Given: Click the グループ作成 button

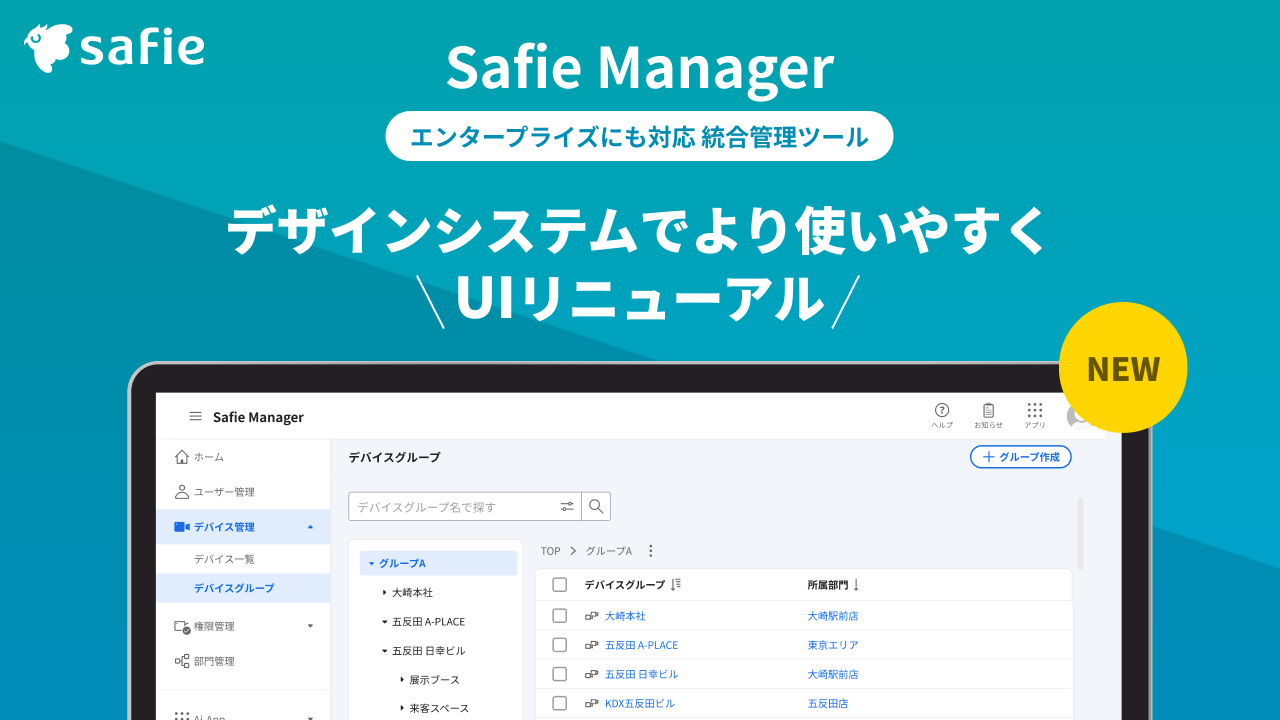Looking at the screenshot, I should (x=1020, y=456).
